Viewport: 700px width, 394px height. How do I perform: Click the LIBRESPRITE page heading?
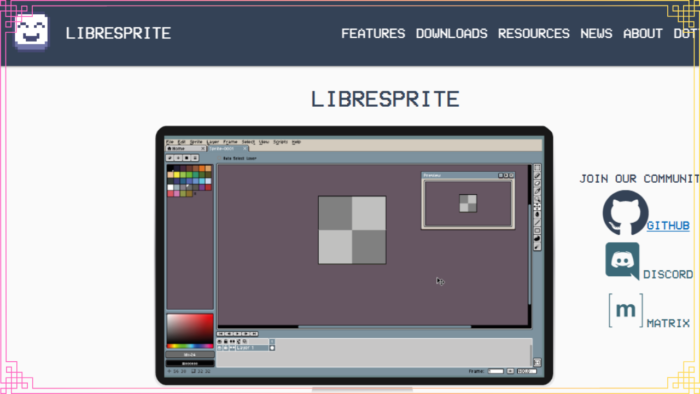tap(385, 99)
